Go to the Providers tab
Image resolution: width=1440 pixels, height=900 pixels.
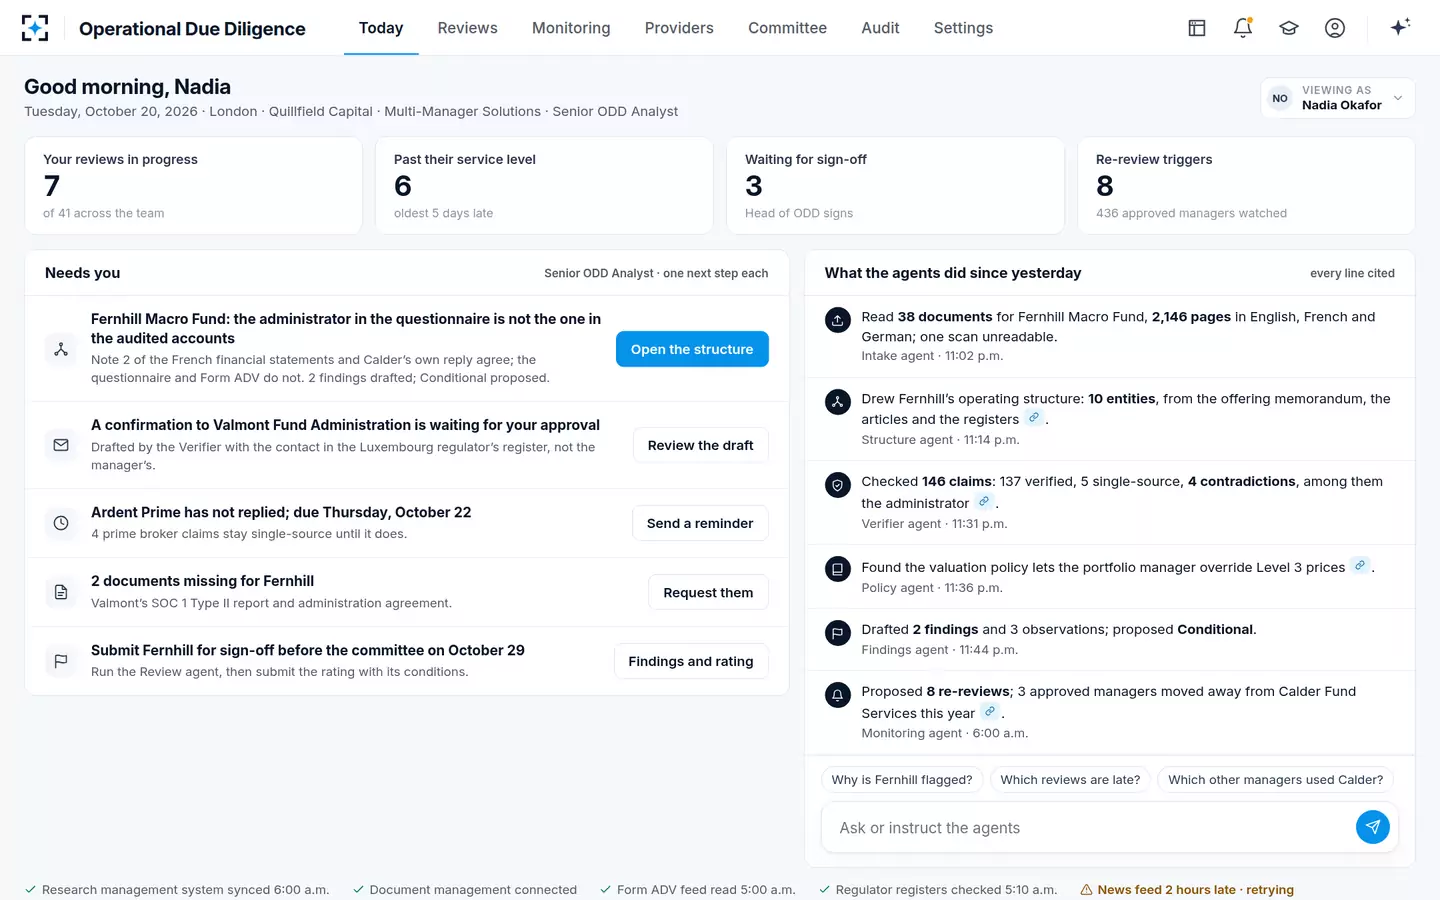point(679,28)
